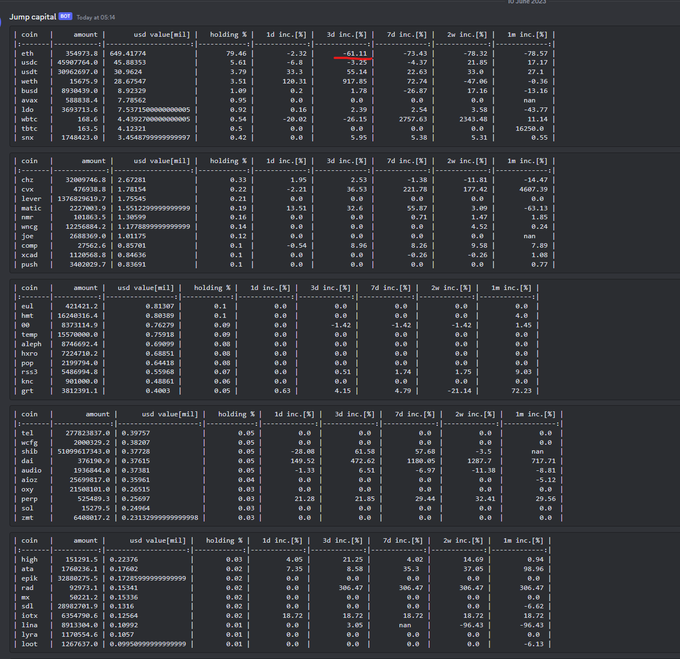The height and width of the screenshot is (659, 680).
Task: Select the 'avax' coin cell
Action: 29,101
